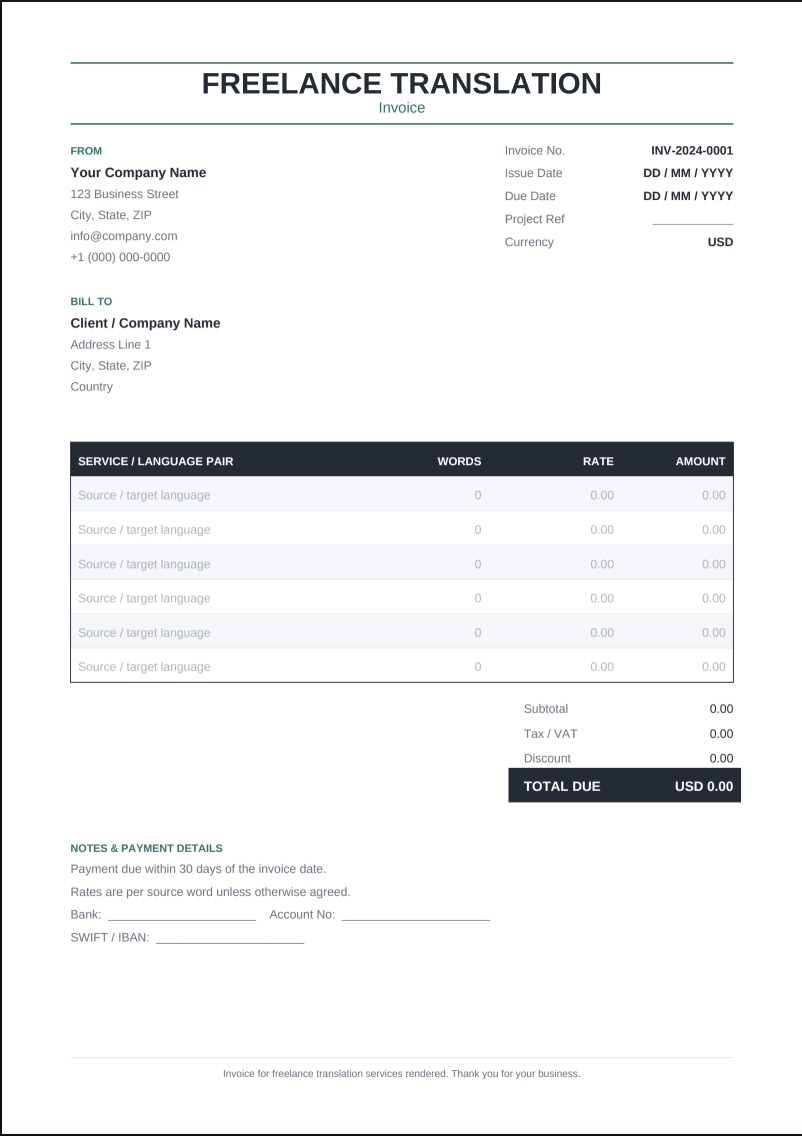802x1136 pixels.
Task: Click the blank Bank line
Action: (182, 915)
